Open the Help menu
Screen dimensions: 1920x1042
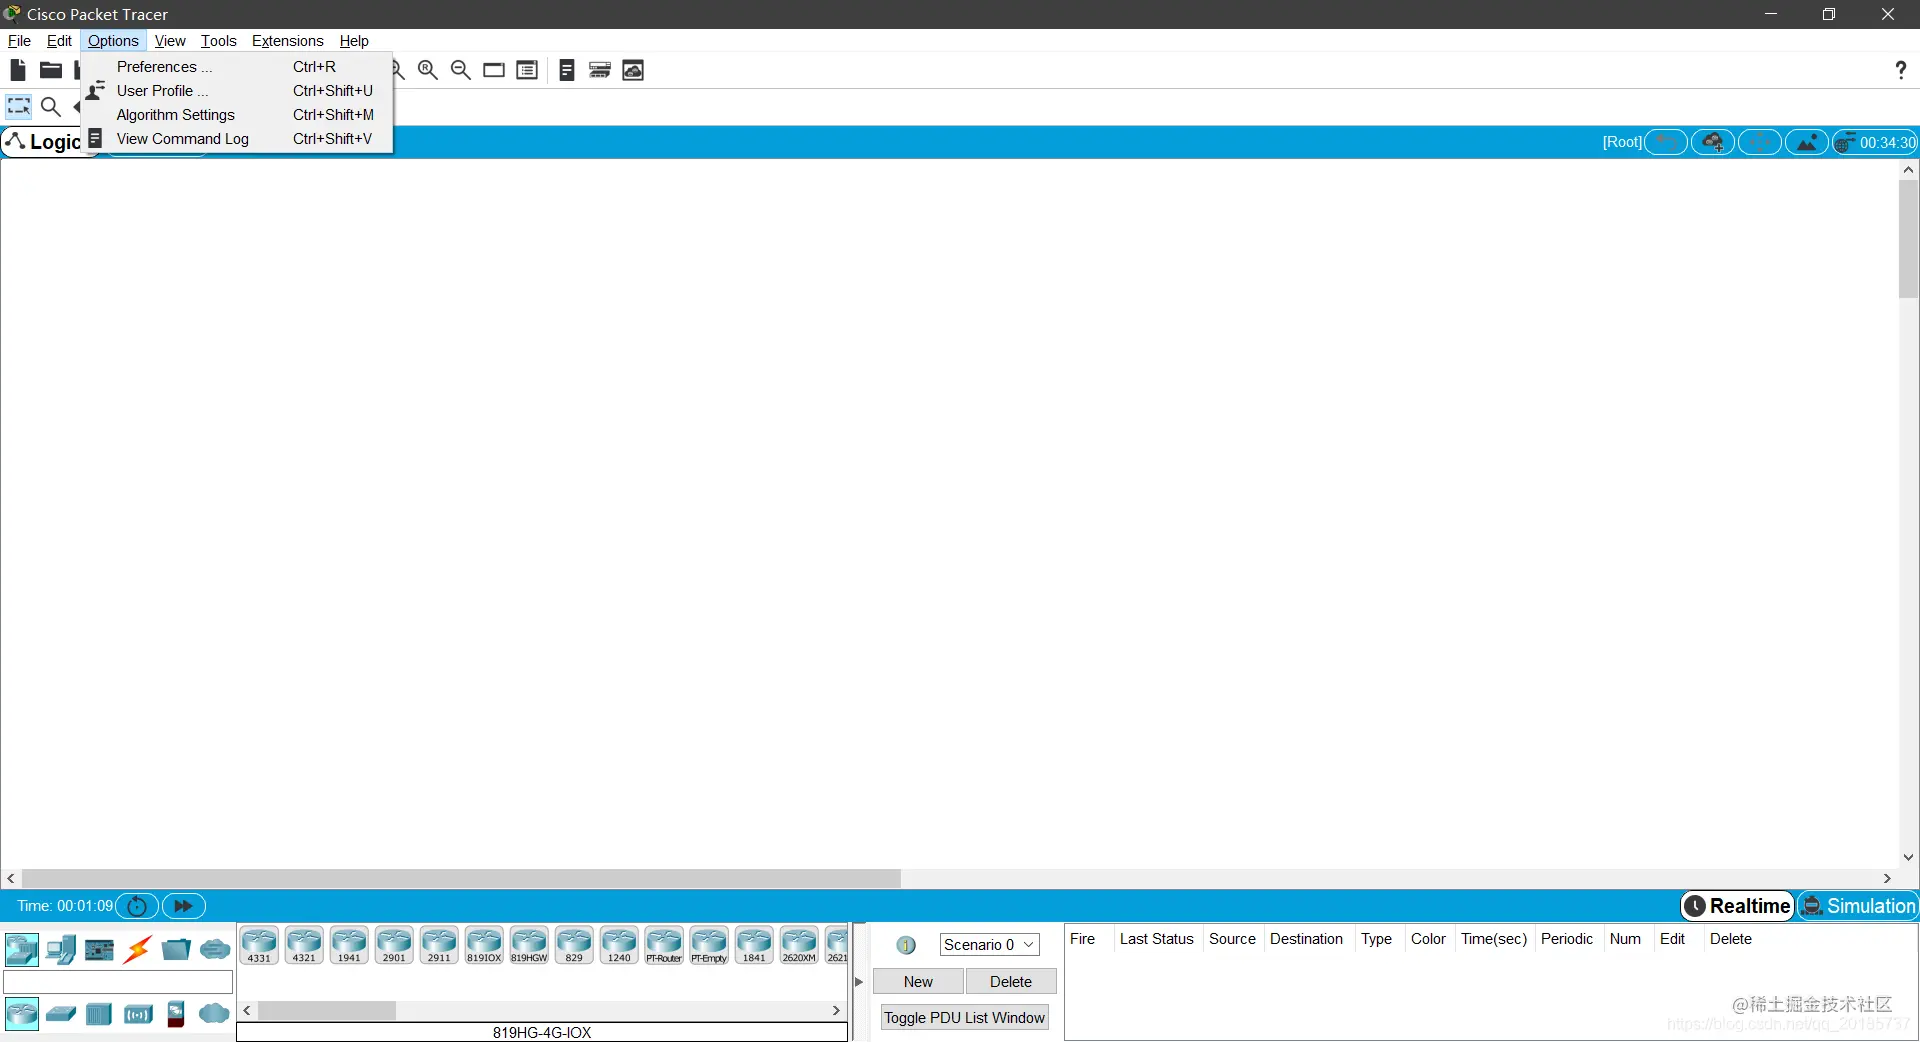click(x=354, y=41)
